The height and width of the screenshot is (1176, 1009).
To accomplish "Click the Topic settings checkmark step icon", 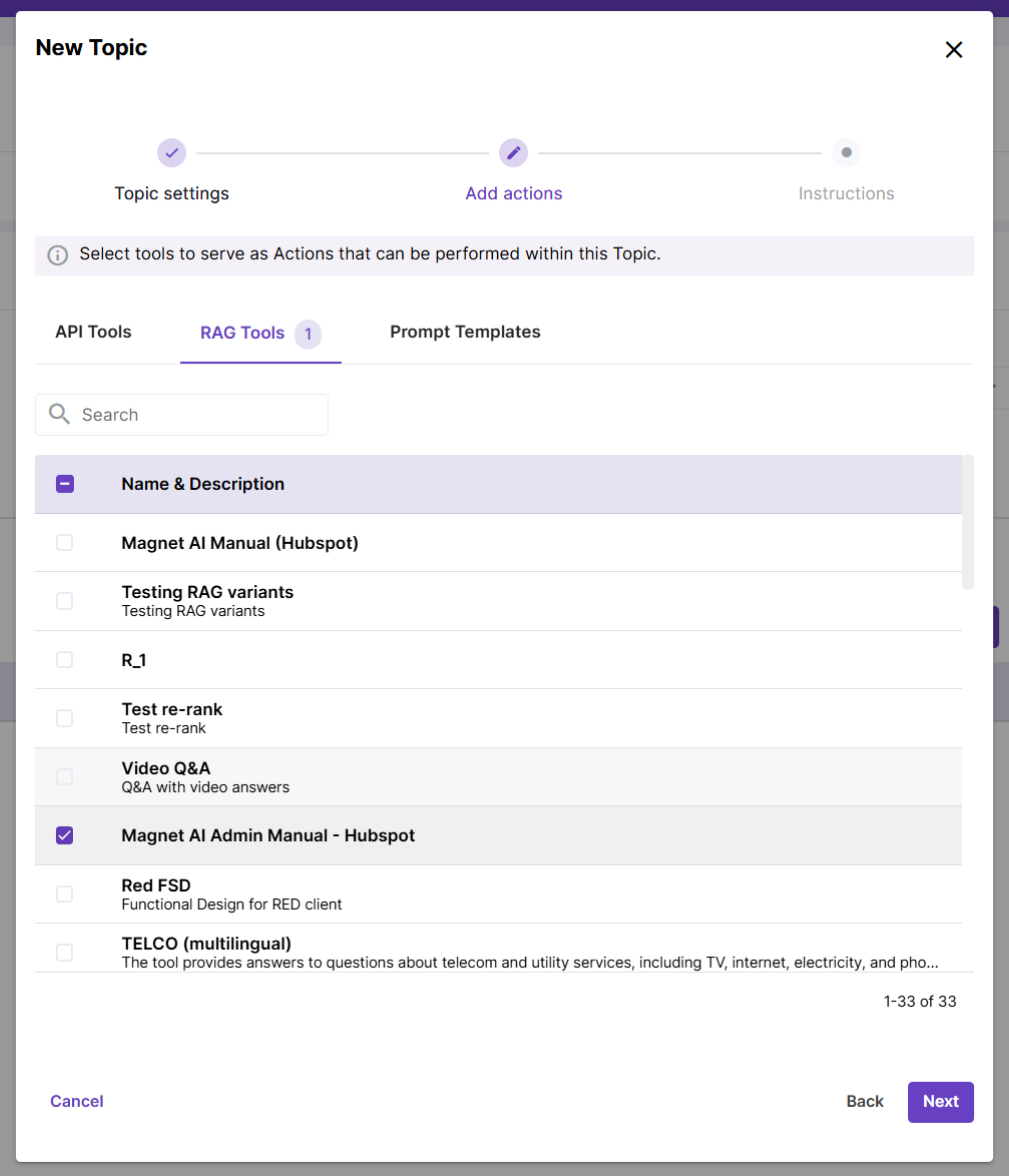I will (x=172, y=153).
